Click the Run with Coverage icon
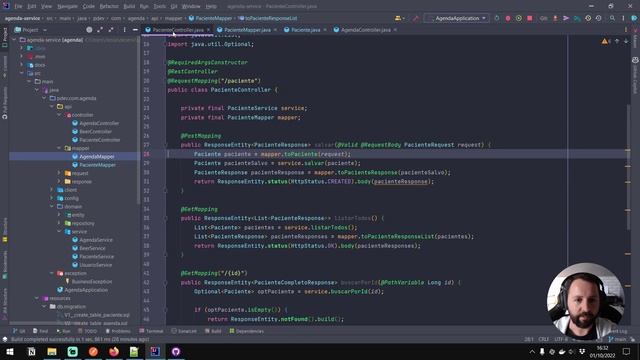Screen dimensions: 640x360 519,18
